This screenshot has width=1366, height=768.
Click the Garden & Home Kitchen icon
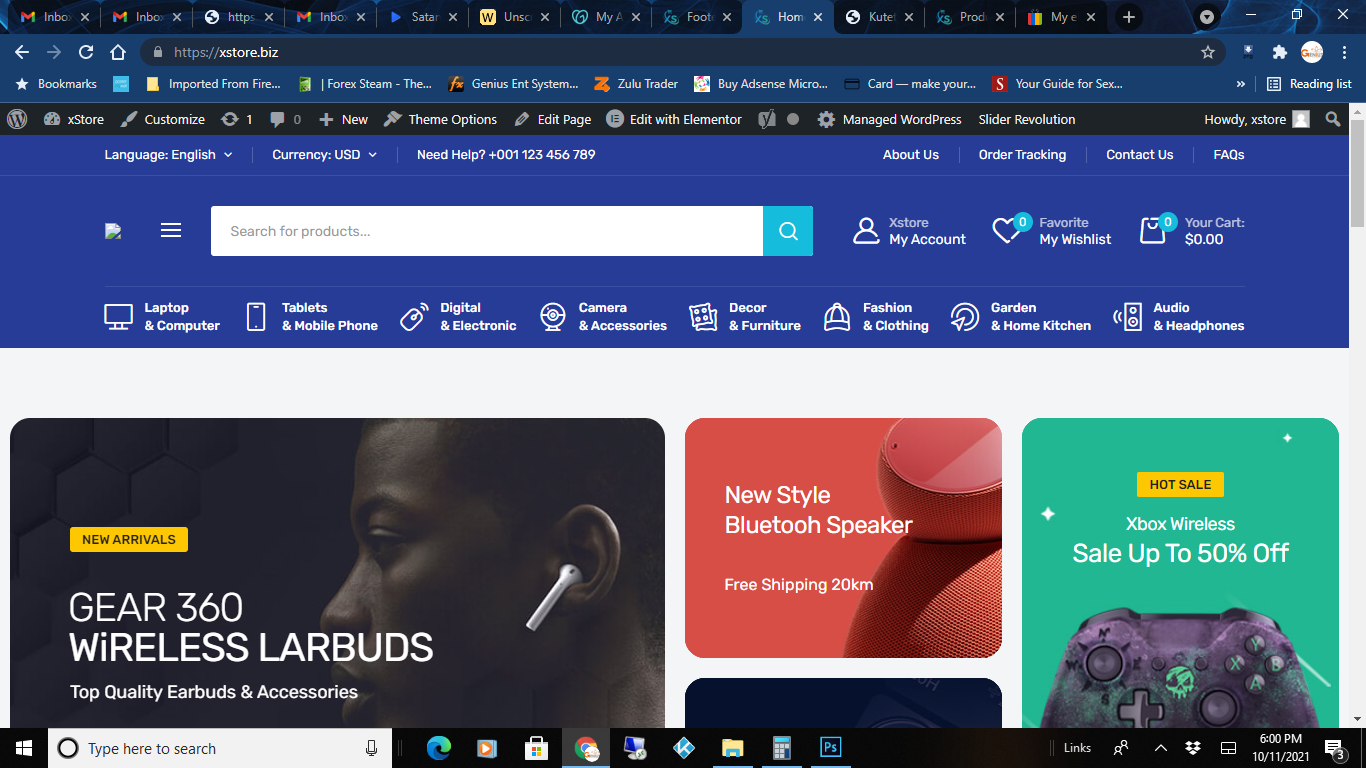coord(965,317)
